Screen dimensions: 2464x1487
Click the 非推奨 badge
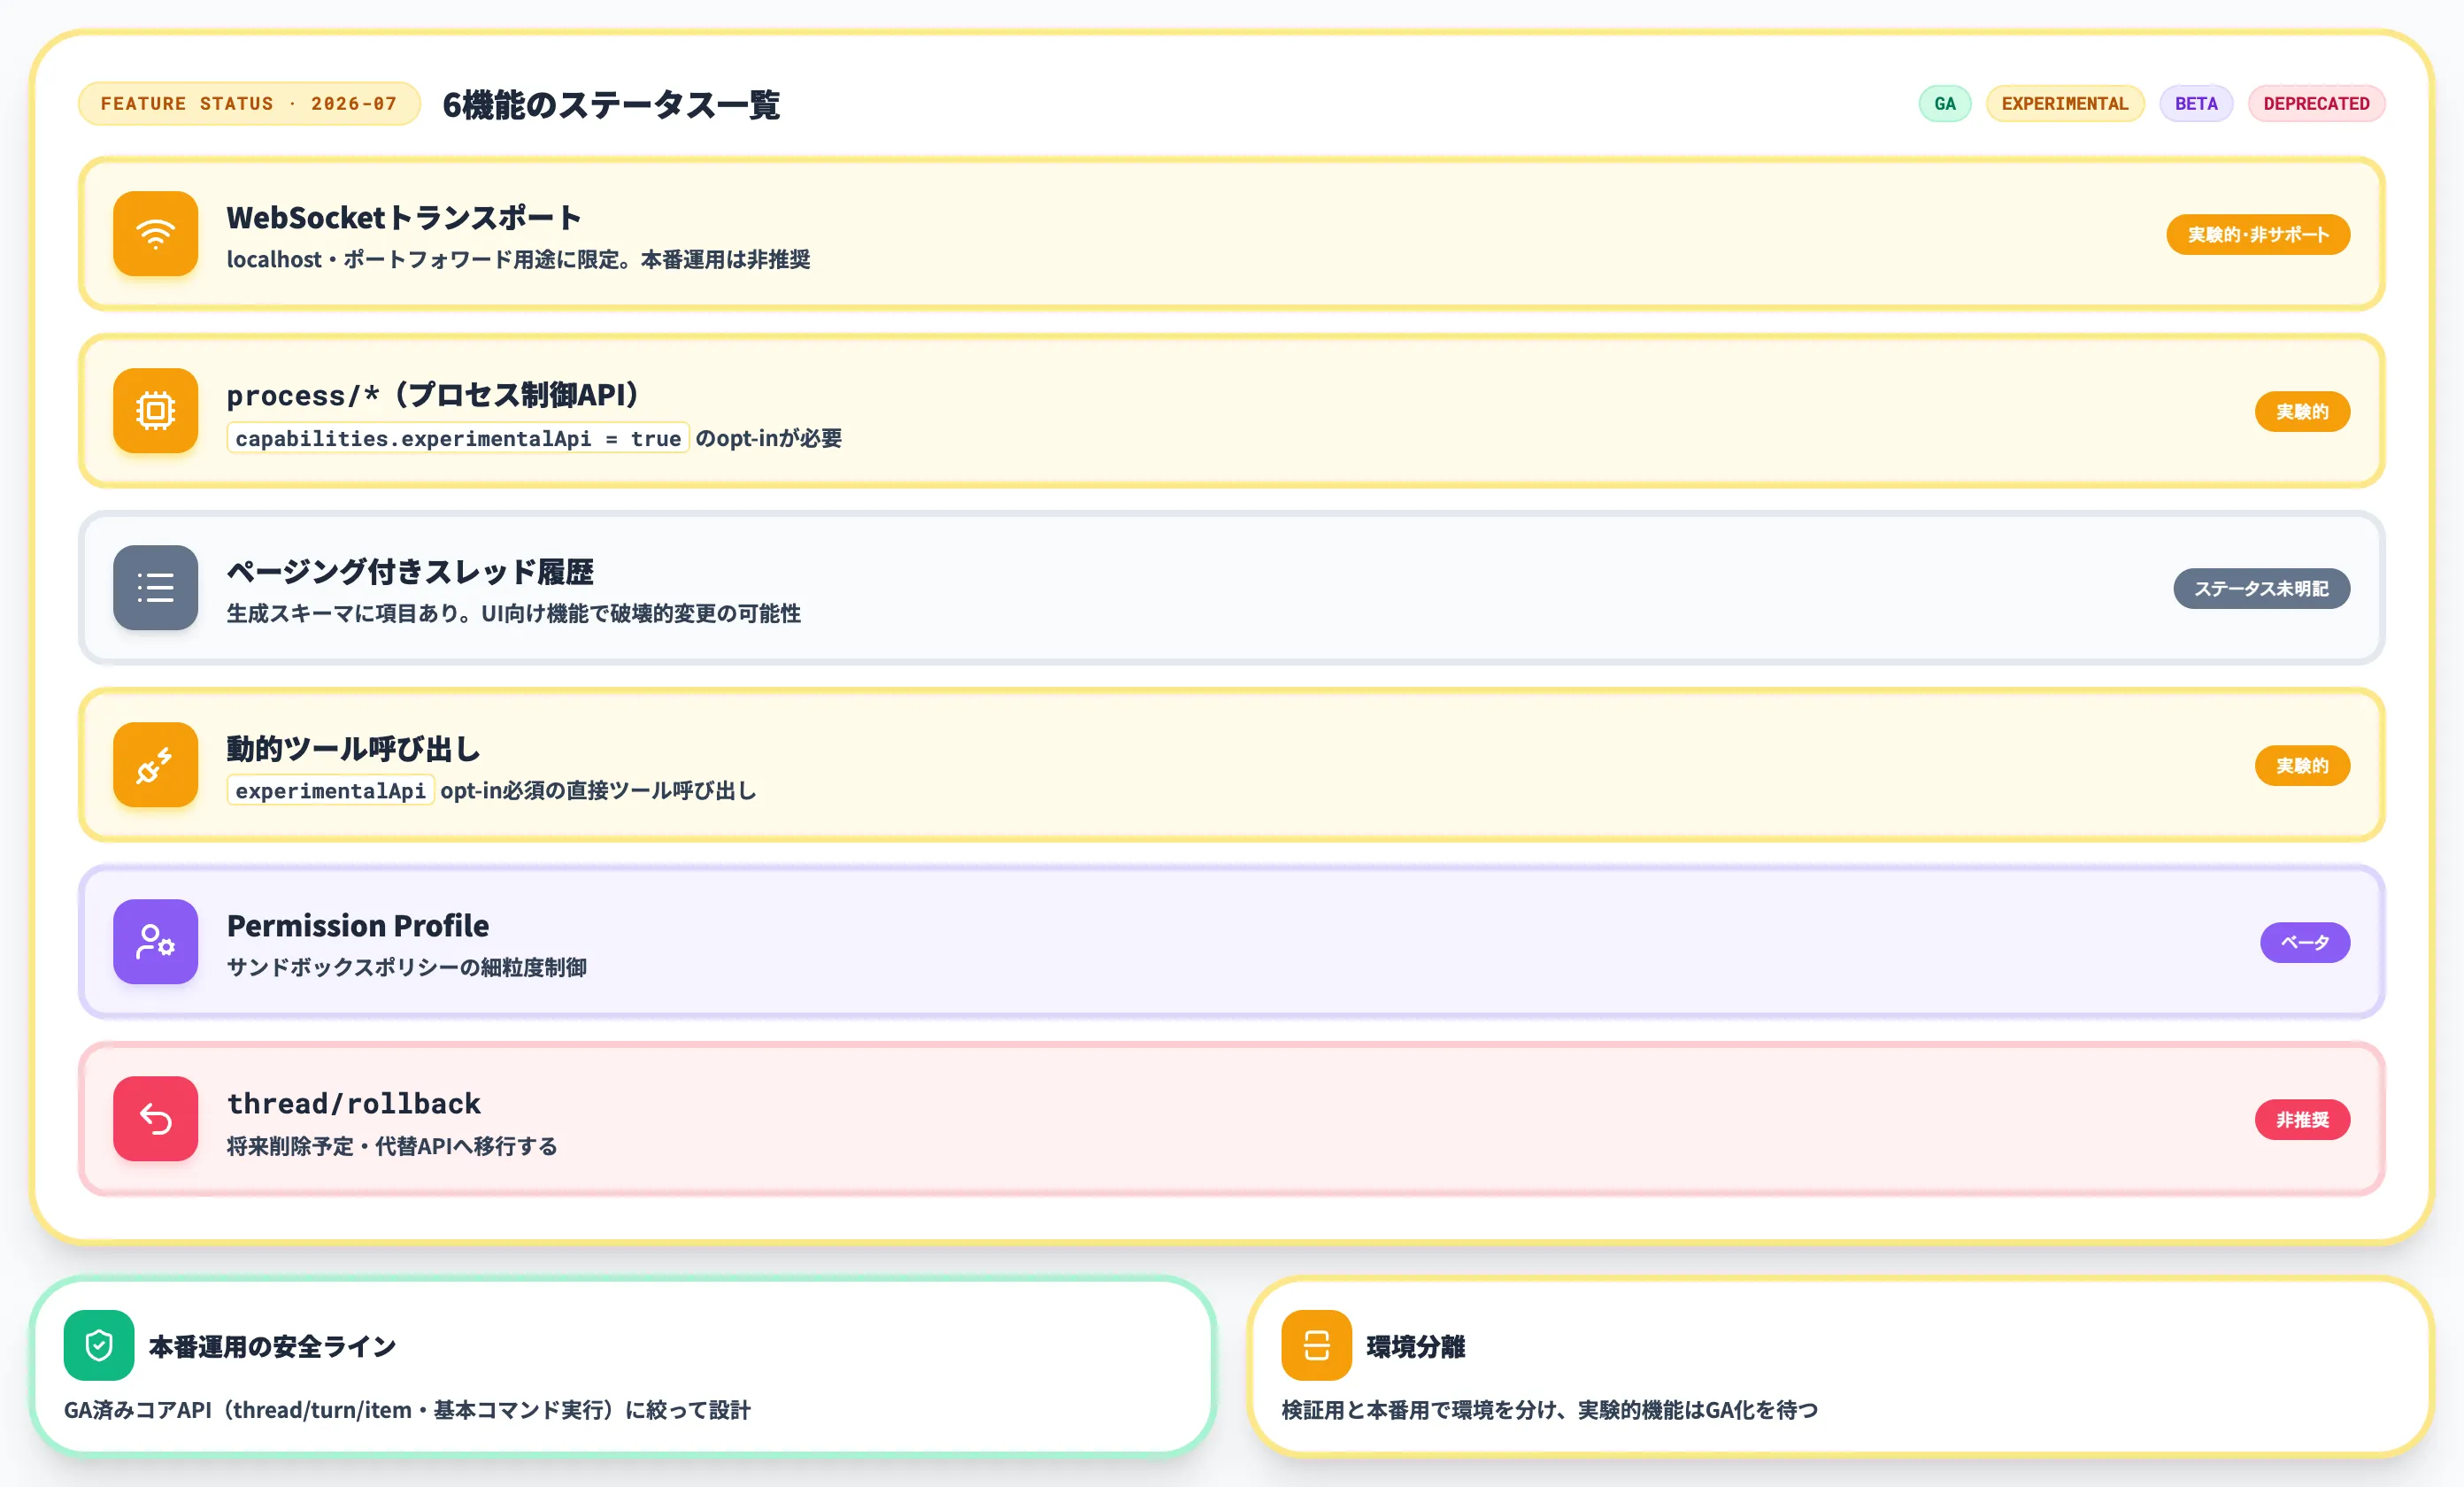coord(2302,1120)
